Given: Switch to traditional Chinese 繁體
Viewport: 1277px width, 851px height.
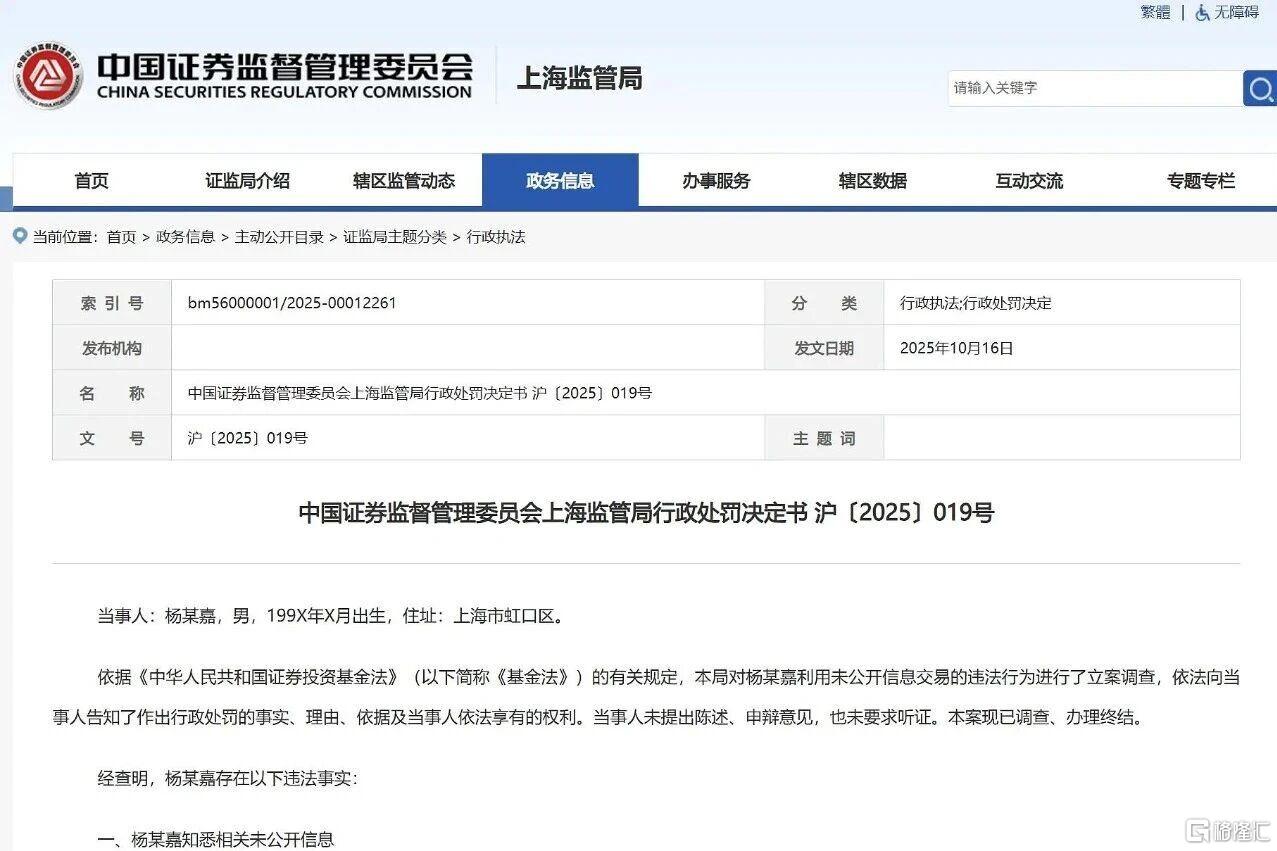Looking at the screenshot, I should click(1155, 13).
